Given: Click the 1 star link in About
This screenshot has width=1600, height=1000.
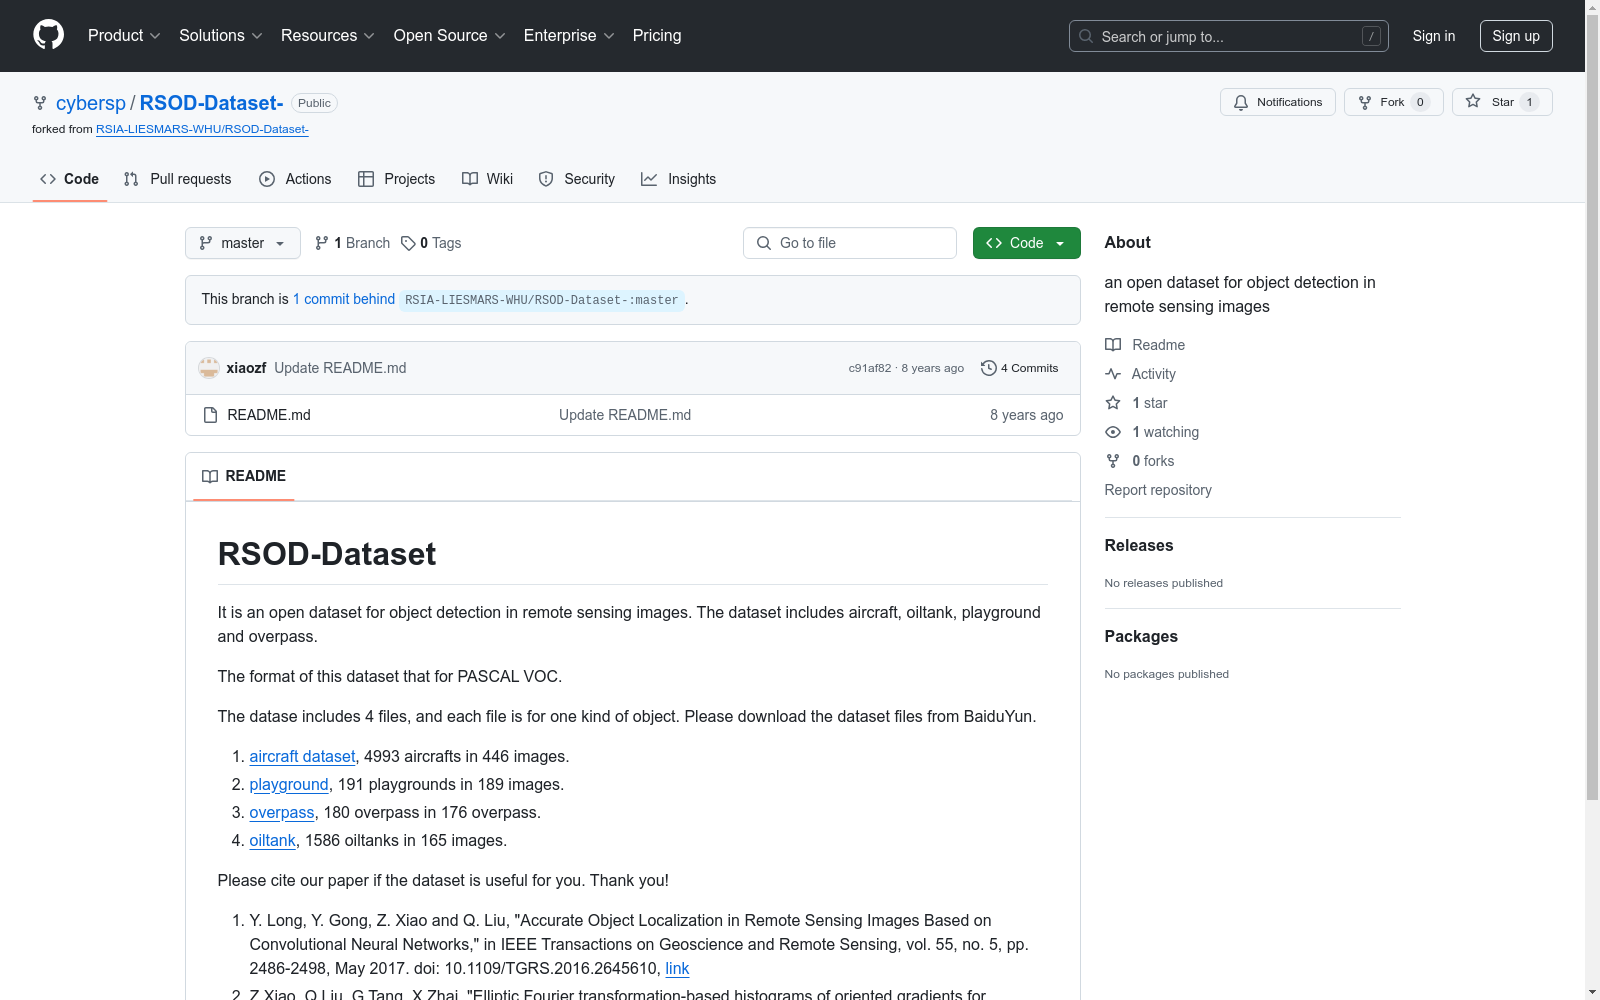Looking at the screenshot, I should pos(1137,403).
